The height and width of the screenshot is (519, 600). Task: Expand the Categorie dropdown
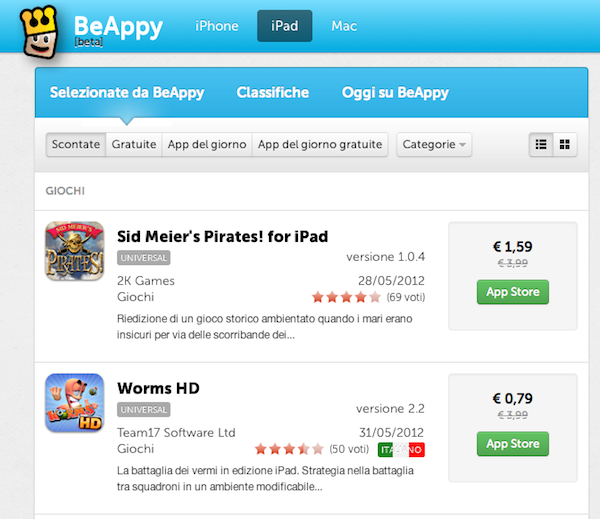[434, 145]
